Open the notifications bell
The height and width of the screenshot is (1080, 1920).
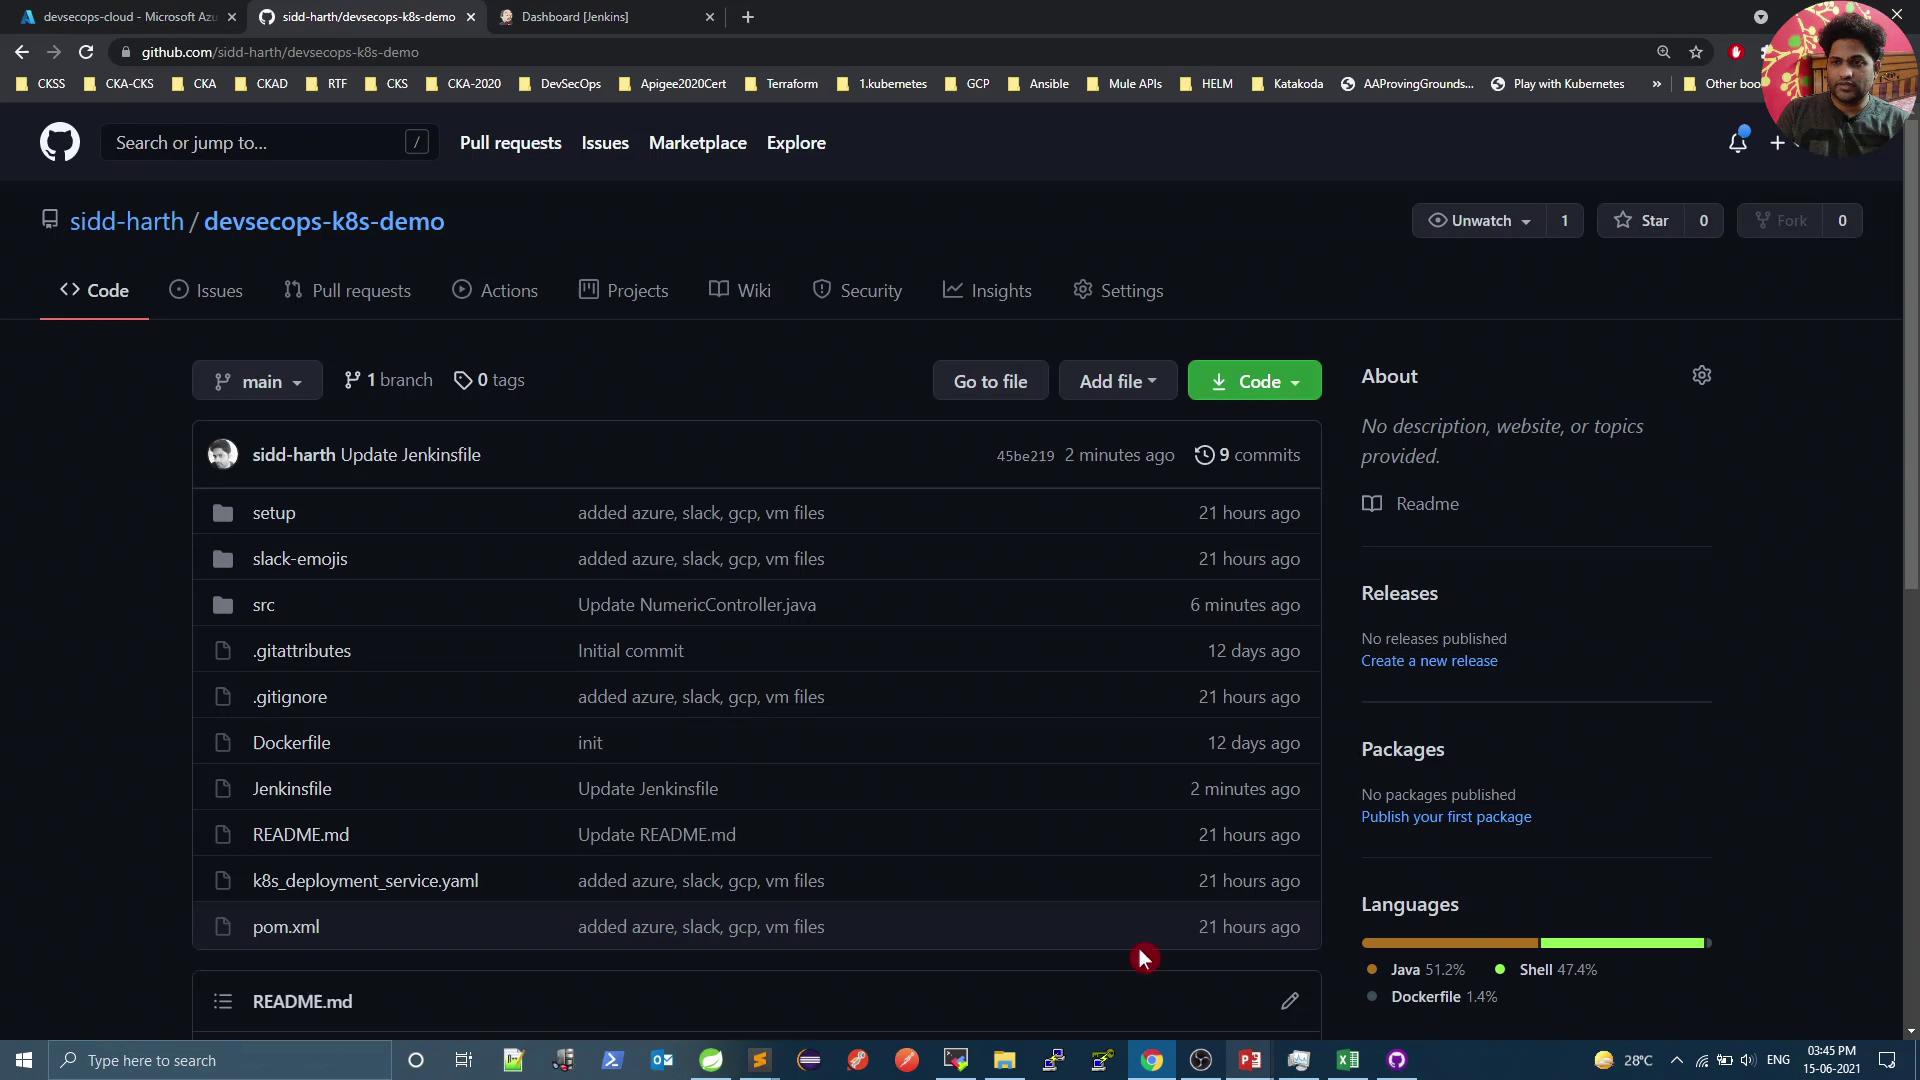click(x=1738, y=143)
